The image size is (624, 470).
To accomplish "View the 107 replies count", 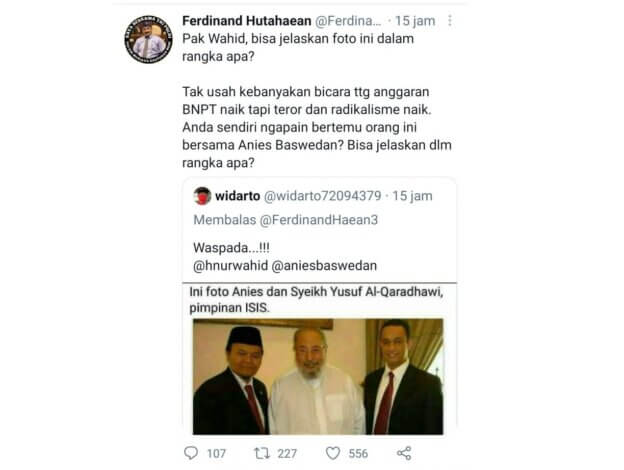I will coord(216,453).
